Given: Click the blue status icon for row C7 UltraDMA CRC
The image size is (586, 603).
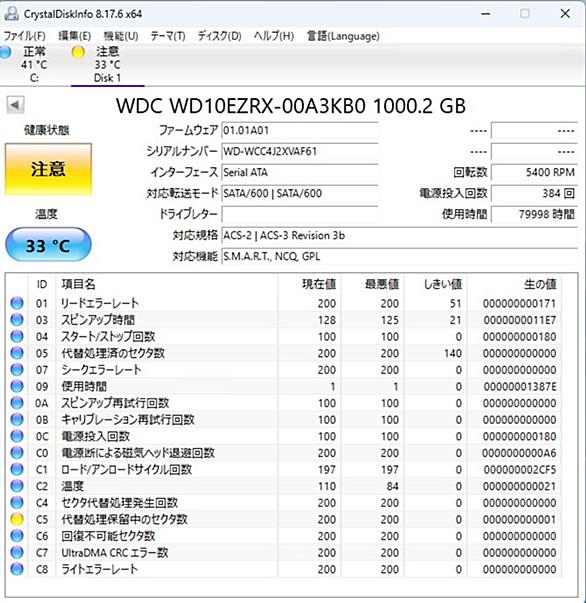Looking at the screenshot, I should point(17,553).
